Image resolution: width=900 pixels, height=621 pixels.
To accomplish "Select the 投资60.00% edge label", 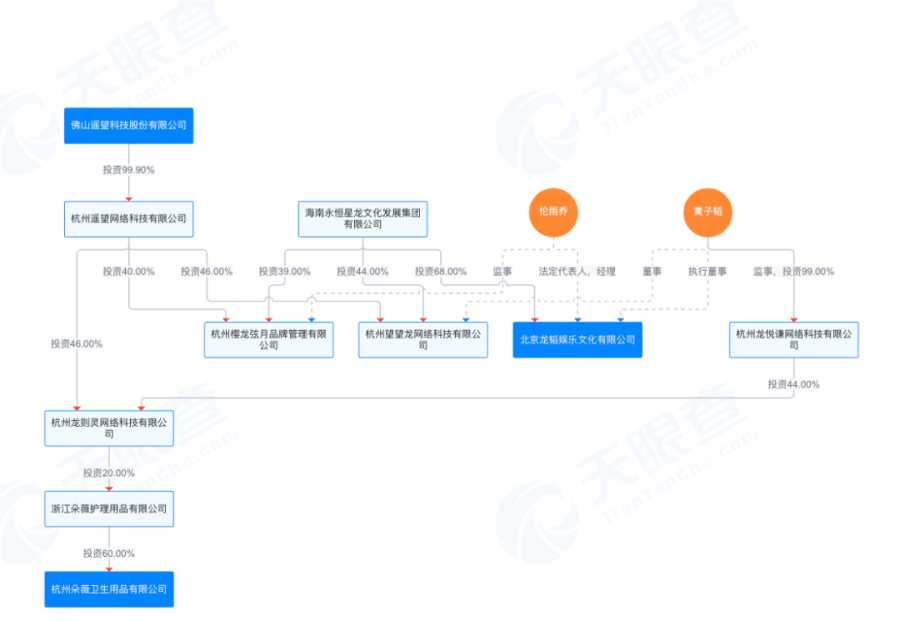I will 109,553.
